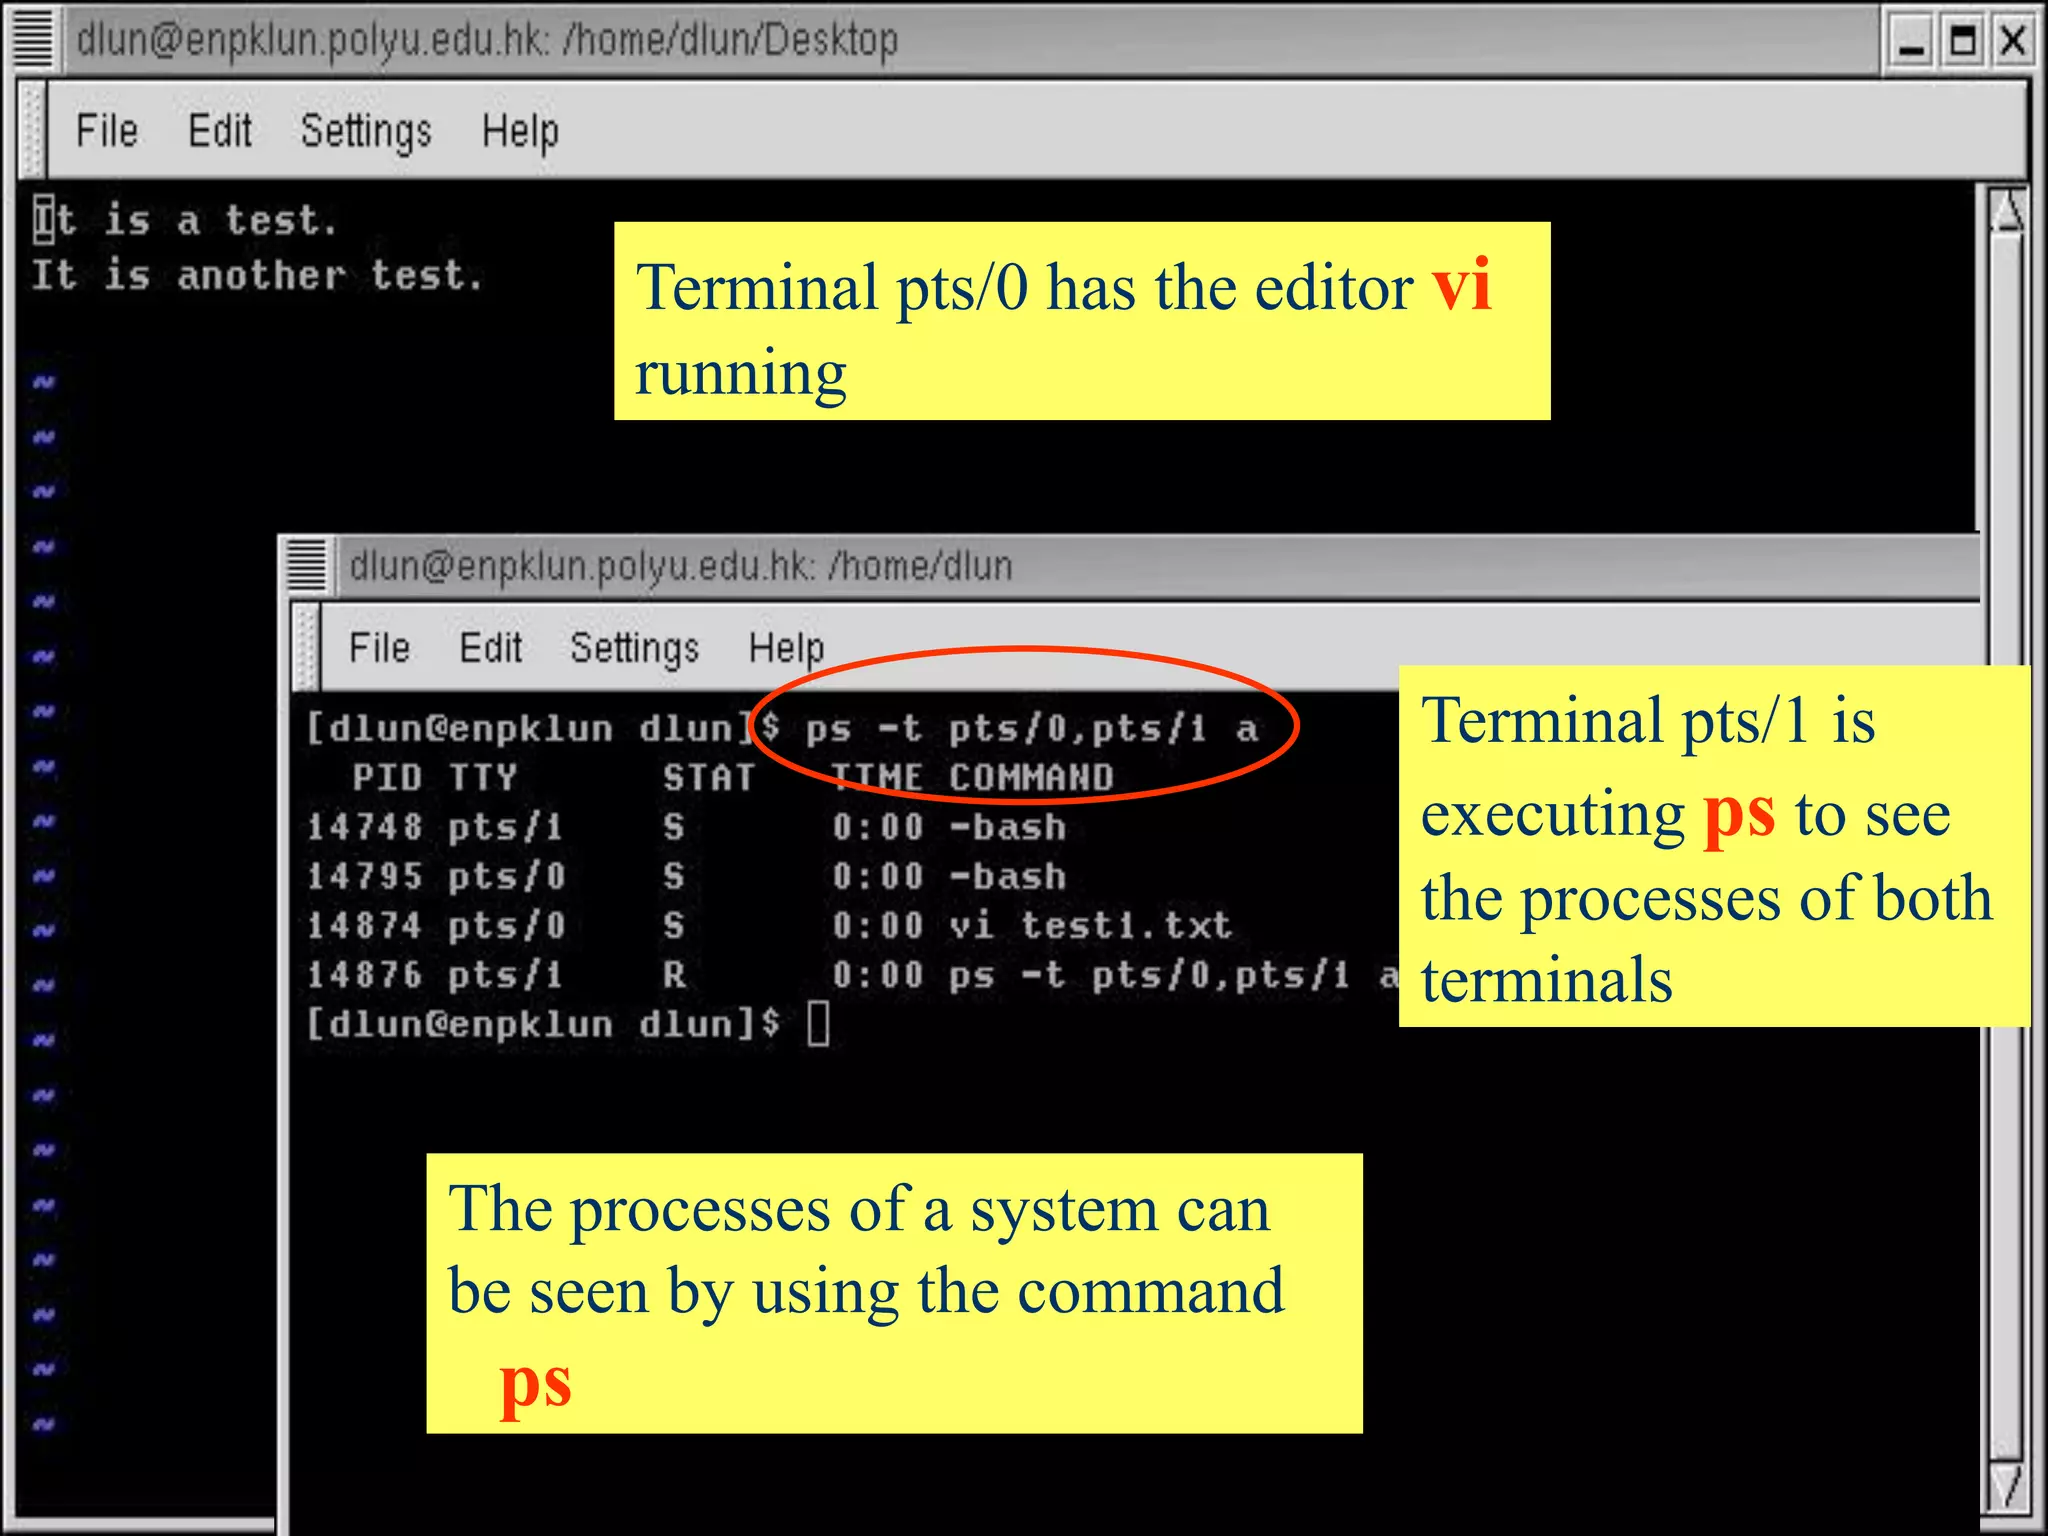Click the PID column header
Screen dimensions: 2048x1536
coord(386,777)
